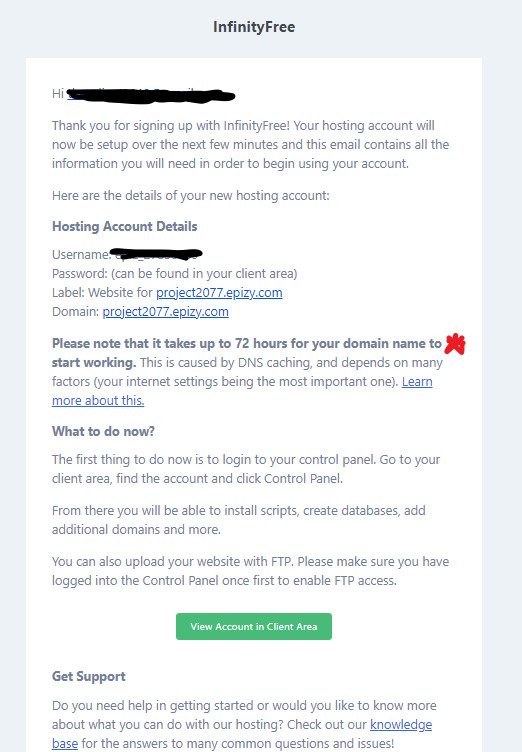The image size is (522, 752).
Task: Select the Hosting Account Details heading
Action: pyautogui.click(x=125, y=226)
